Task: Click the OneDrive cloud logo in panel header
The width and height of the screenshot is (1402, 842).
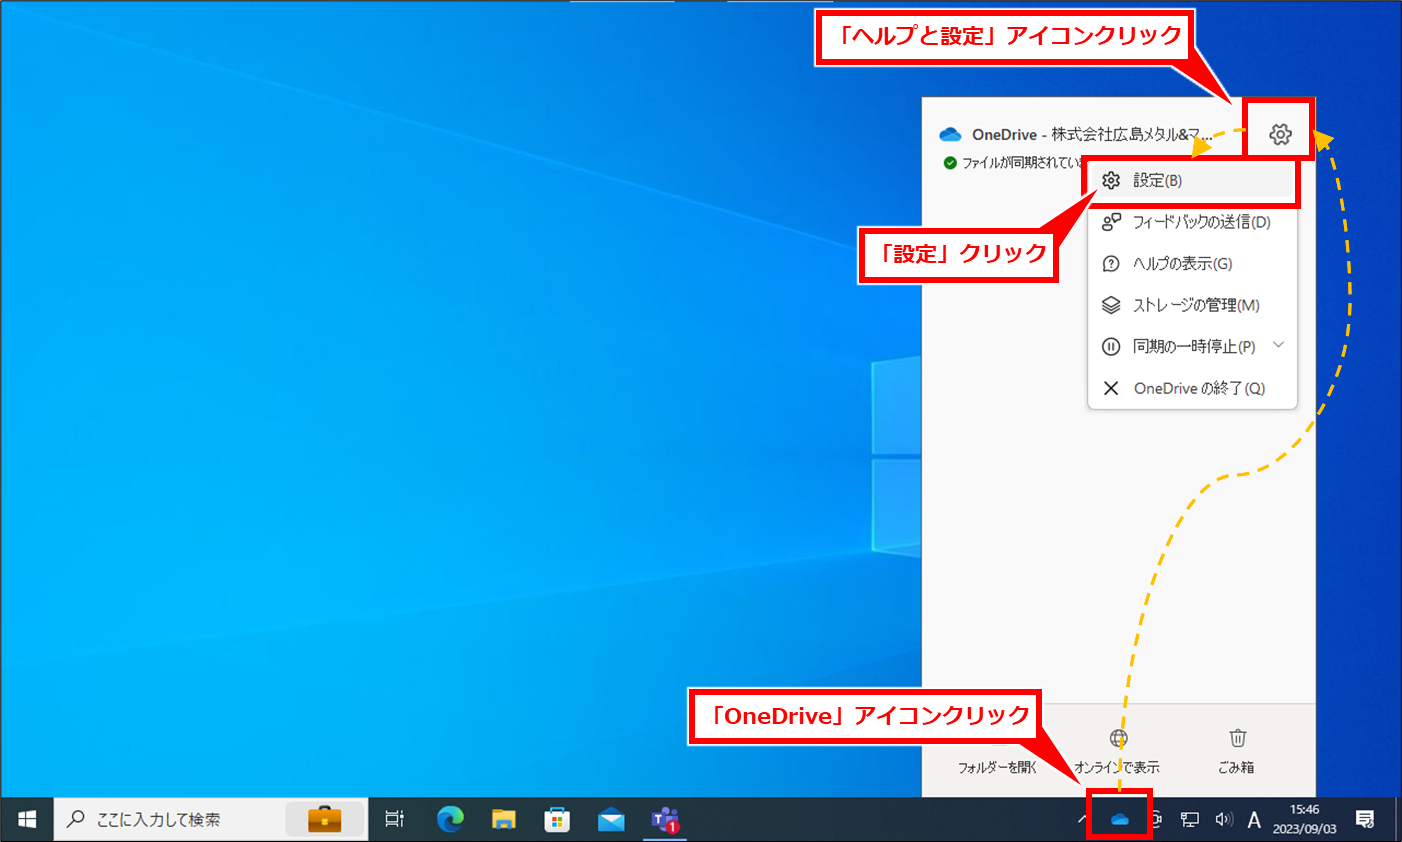Action: (950, 134)
